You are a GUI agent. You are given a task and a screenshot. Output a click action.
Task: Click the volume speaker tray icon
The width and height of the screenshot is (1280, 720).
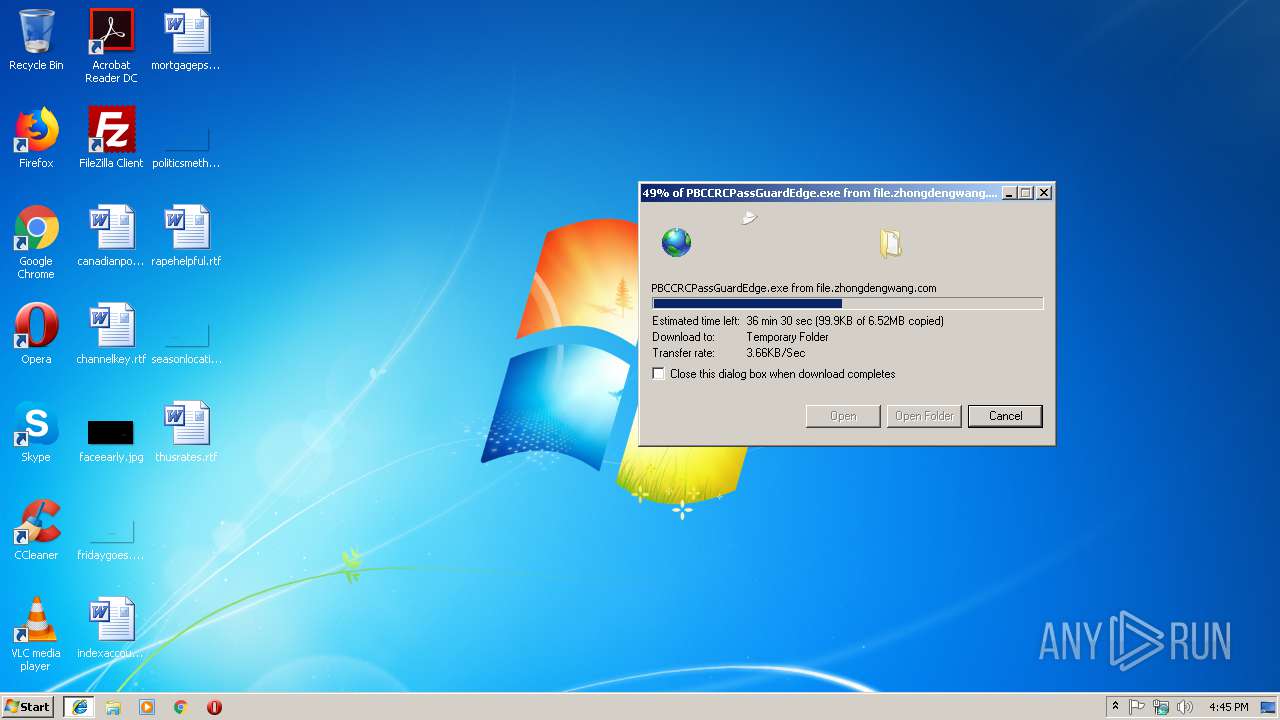1185,707
